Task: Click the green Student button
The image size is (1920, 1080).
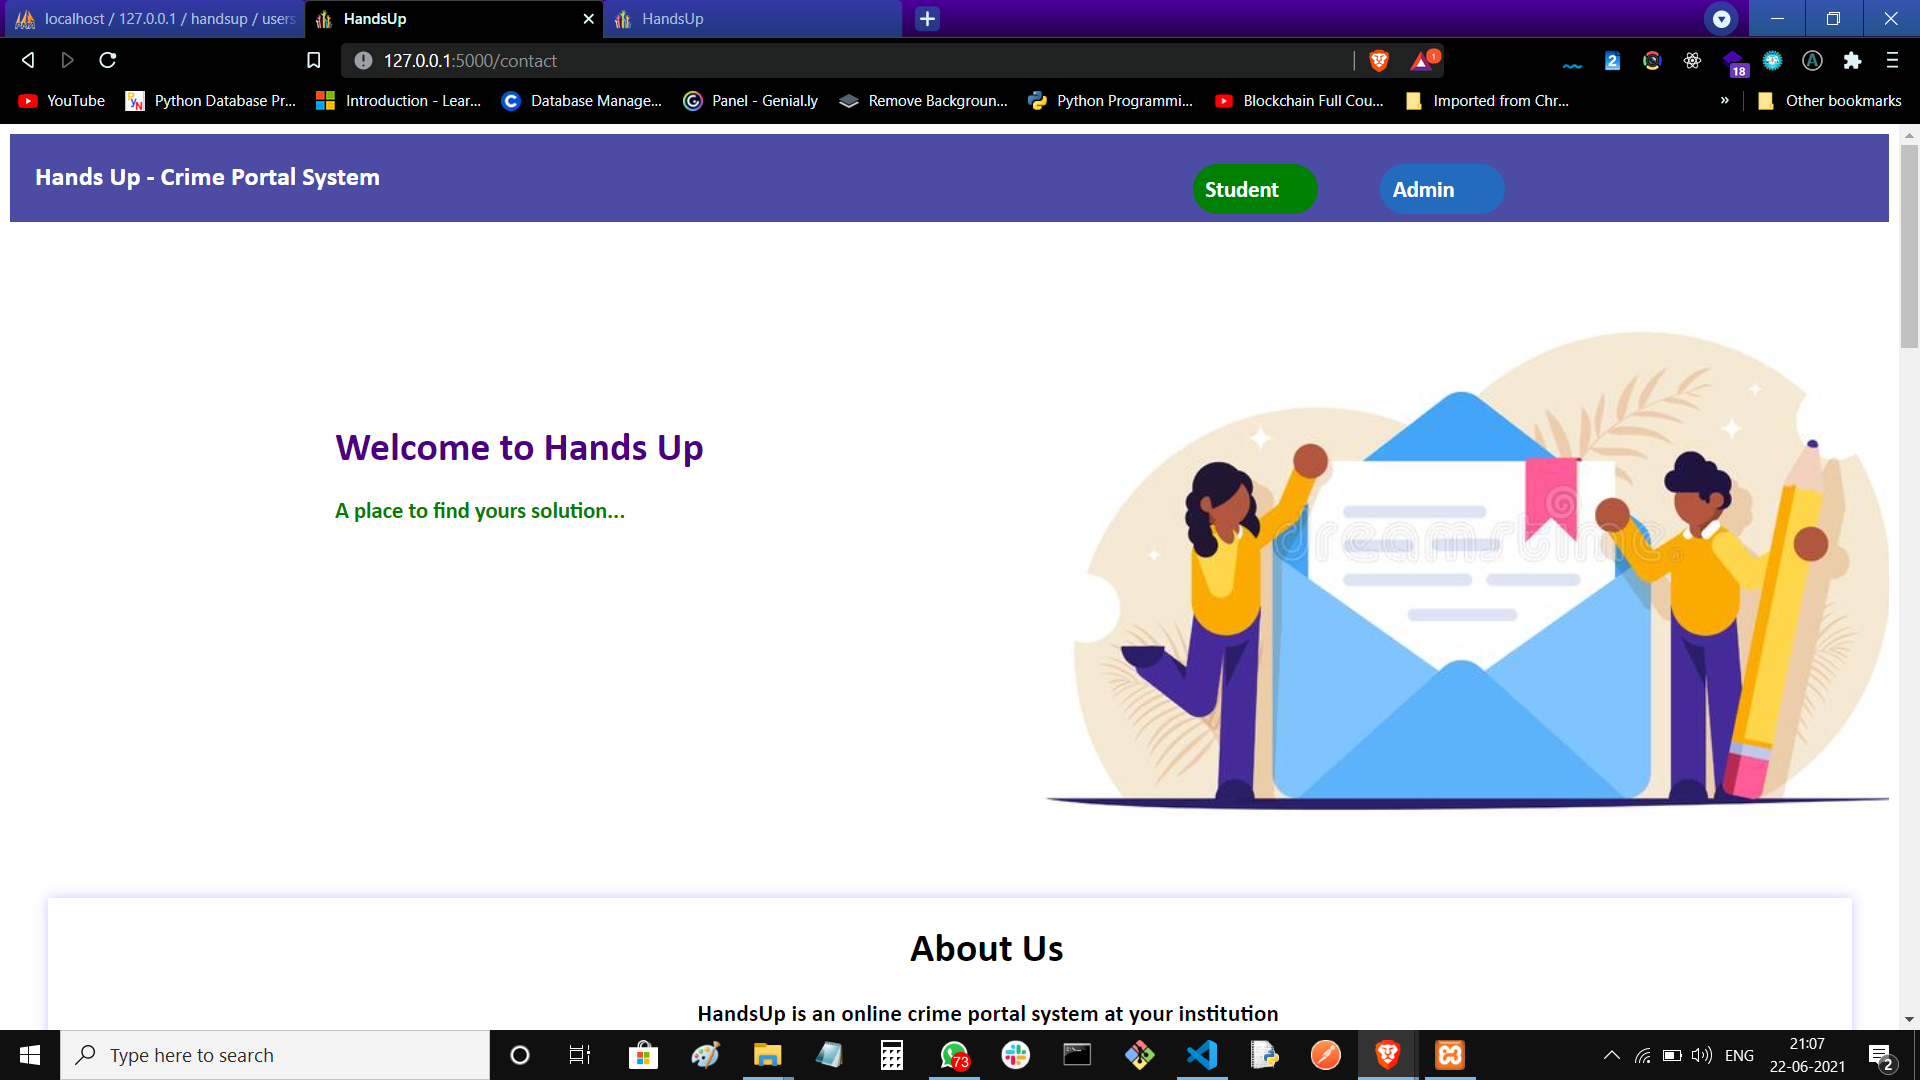Action: pyautogui.click(x=1255, y=189)
